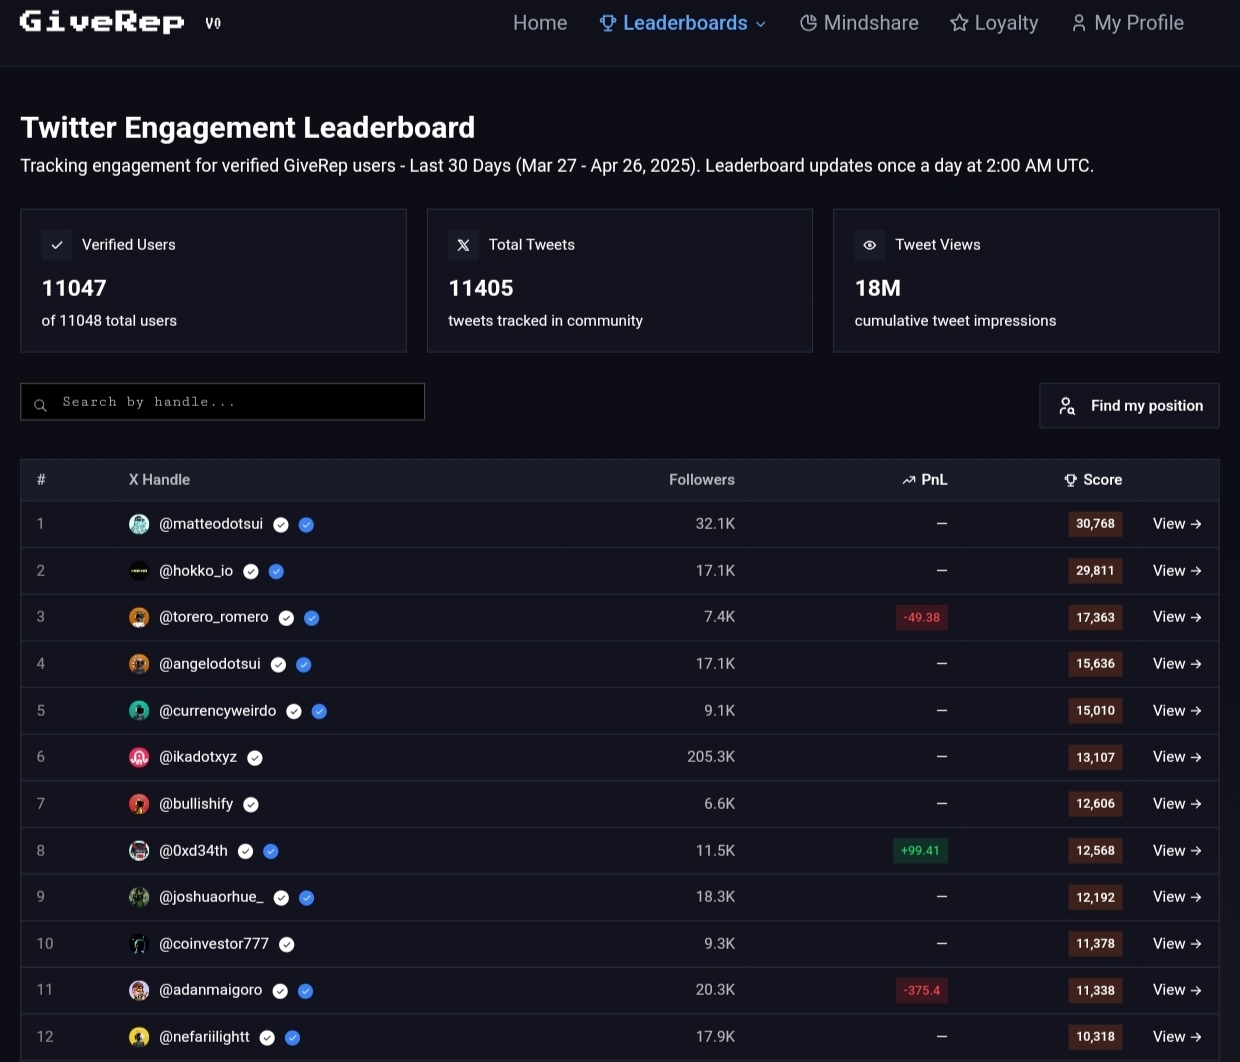Click View link for @joshuaorhue_
The image size is (1240, 1062).
pyautogui.click(x=1177, y=897)
